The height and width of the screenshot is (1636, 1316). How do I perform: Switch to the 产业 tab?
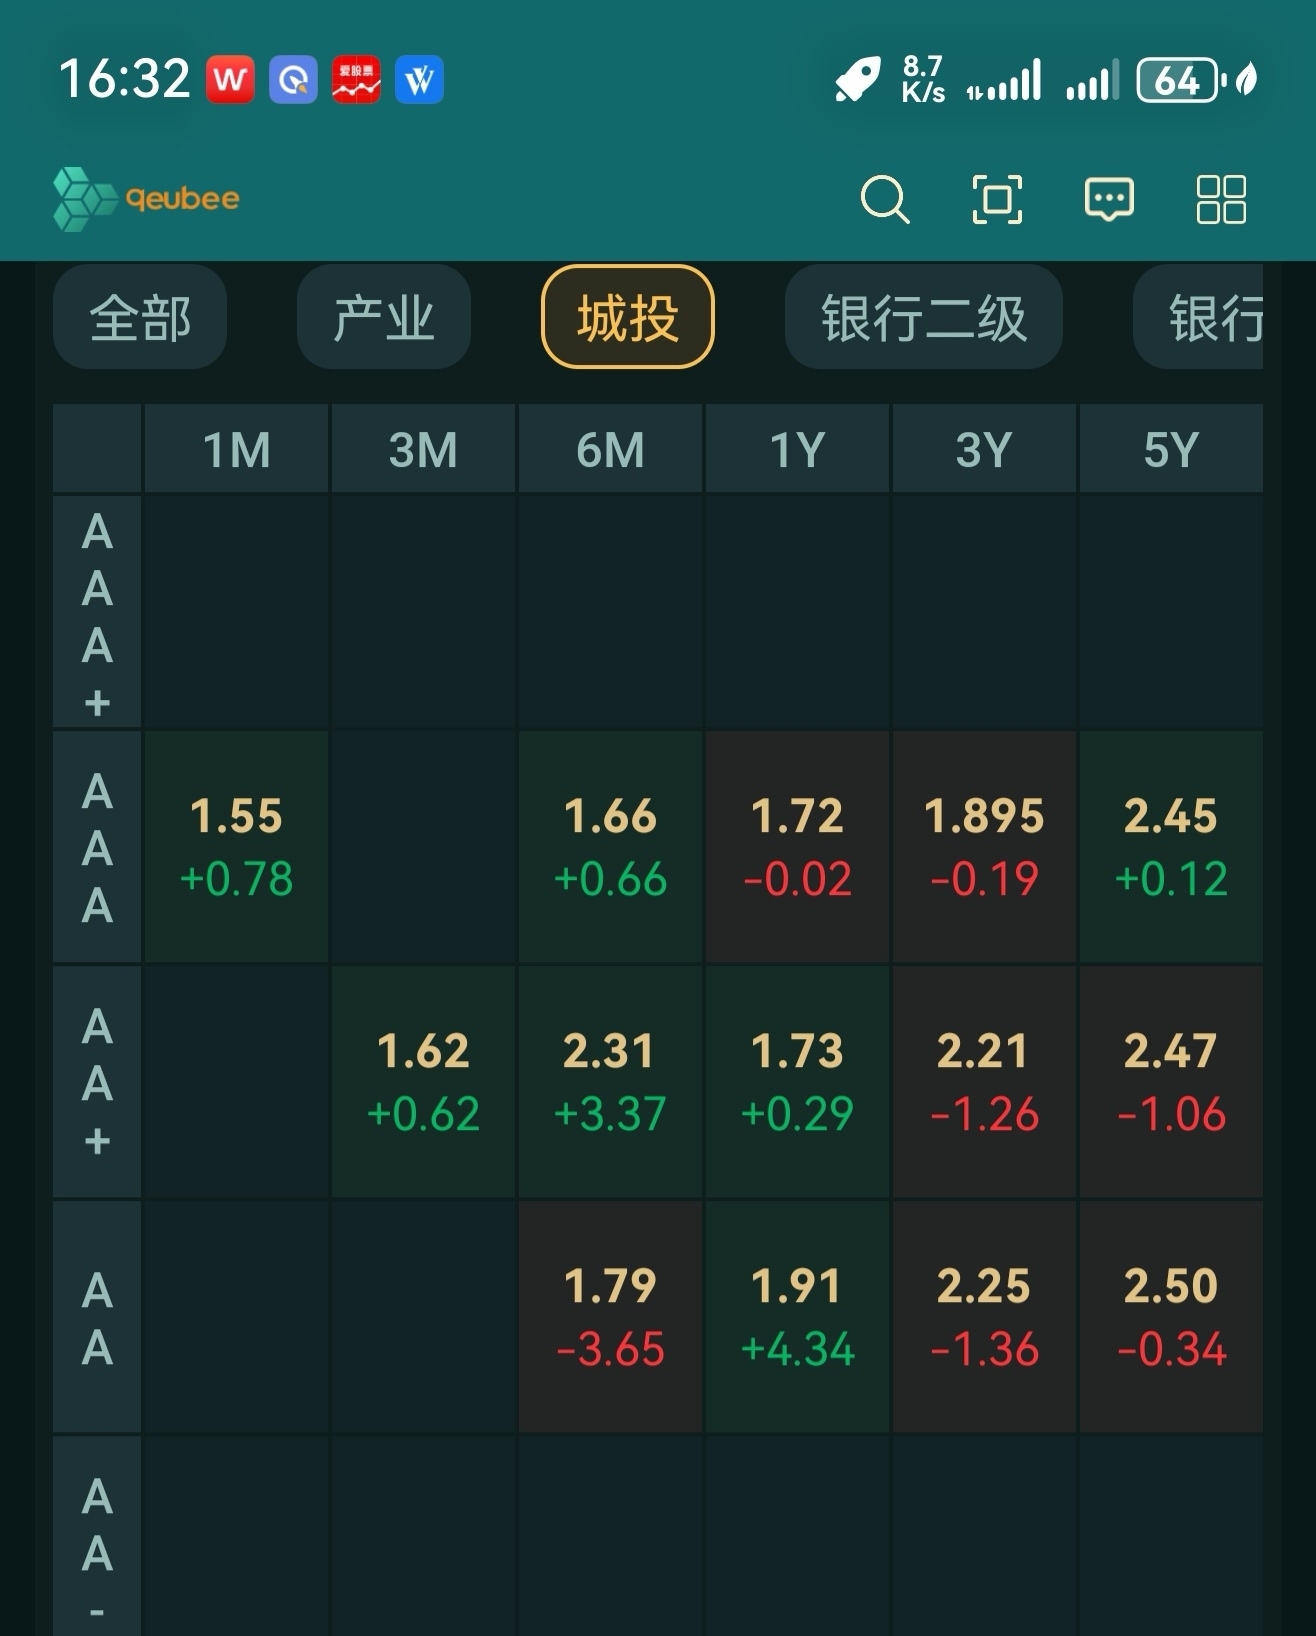tap(383, 318)
